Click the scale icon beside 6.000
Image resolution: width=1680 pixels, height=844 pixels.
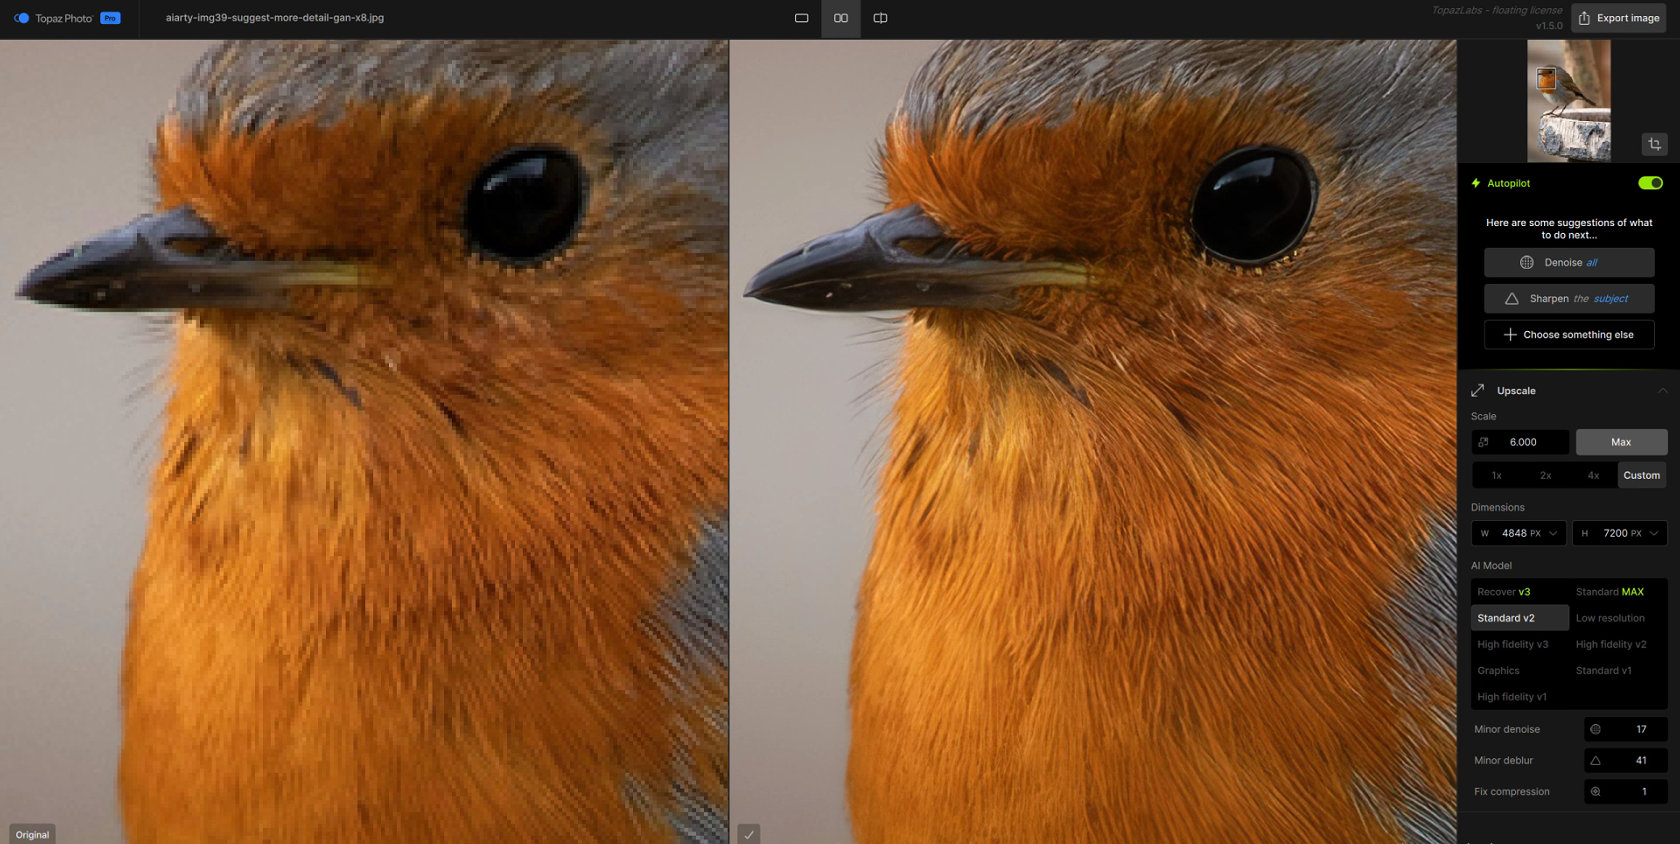(1484, 442)
